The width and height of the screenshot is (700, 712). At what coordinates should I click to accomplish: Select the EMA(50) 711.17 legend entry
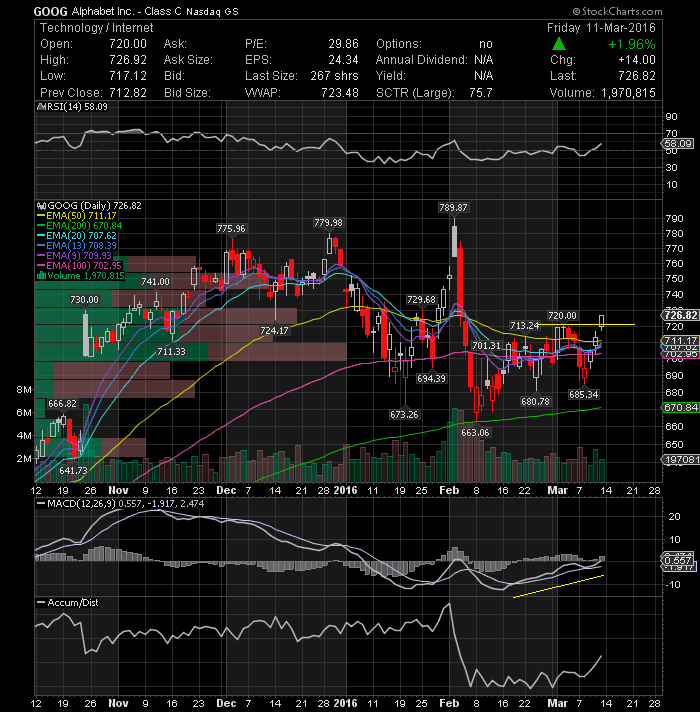pyautogui.click(x=77, y=216)
